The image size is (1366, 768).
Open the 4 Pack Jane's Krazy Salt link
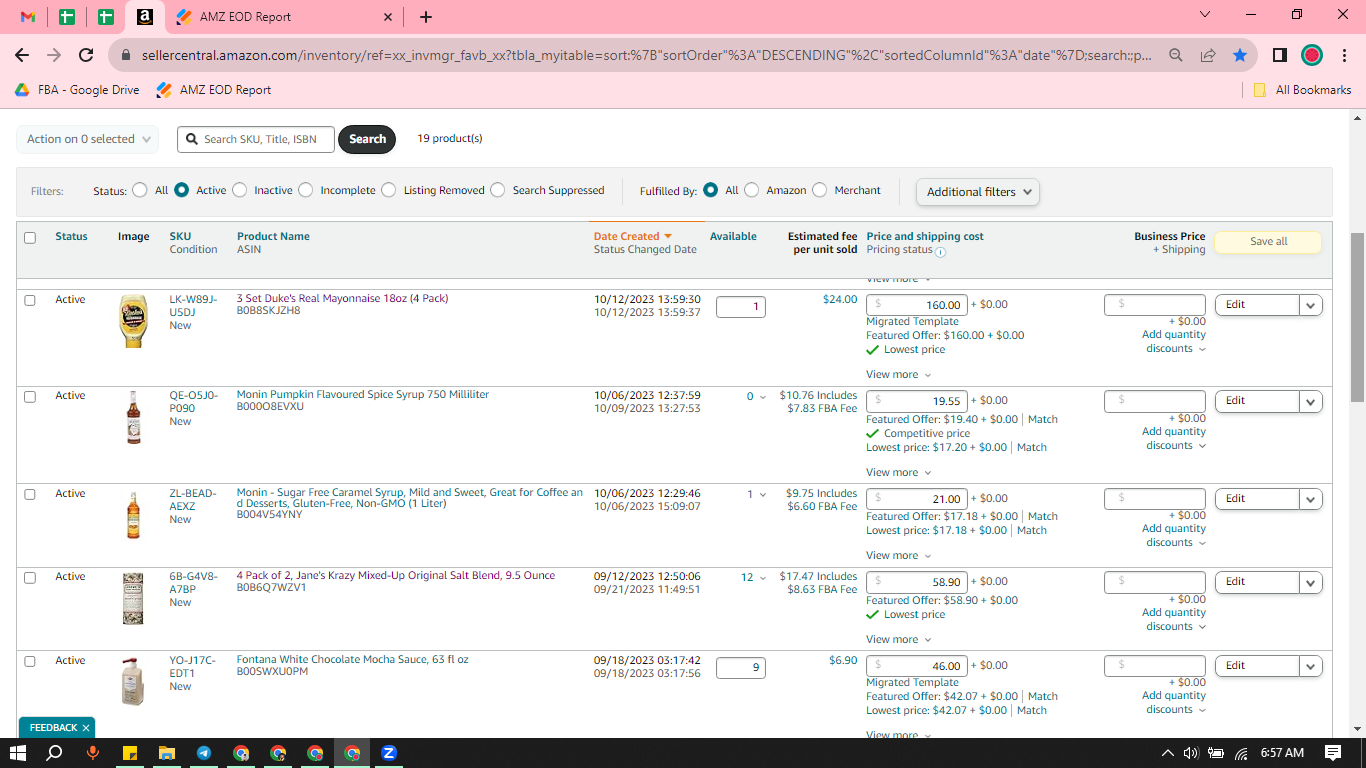pos(396,576)
